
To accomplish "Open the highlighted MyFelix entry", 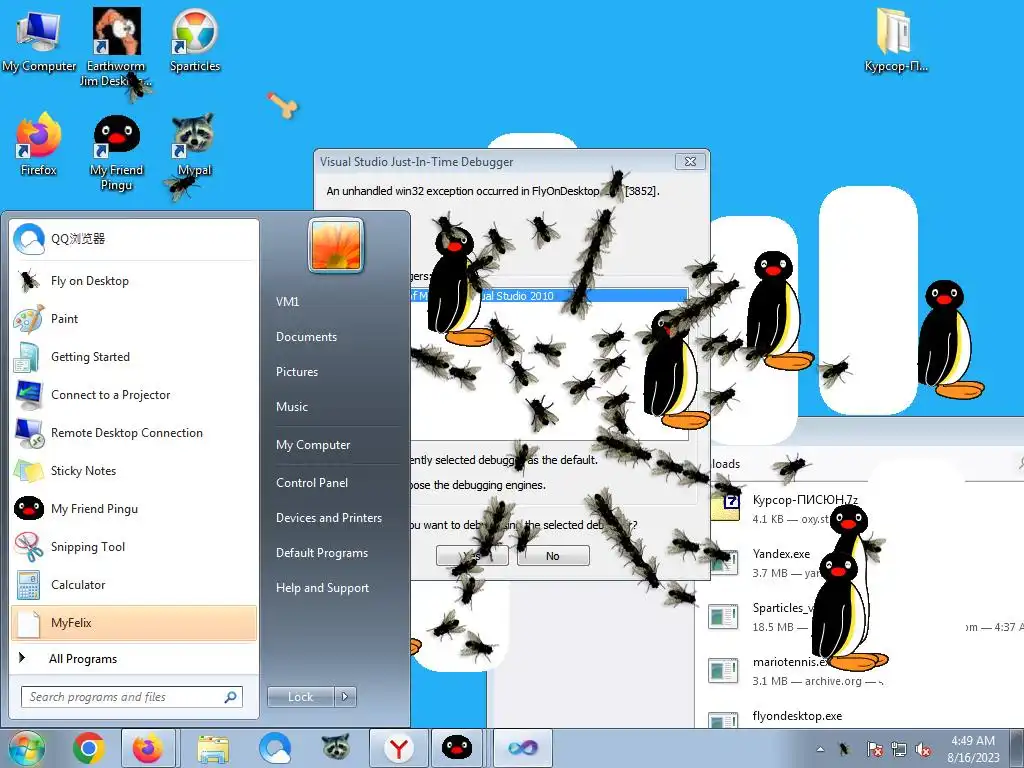I will tap(134, 622).
